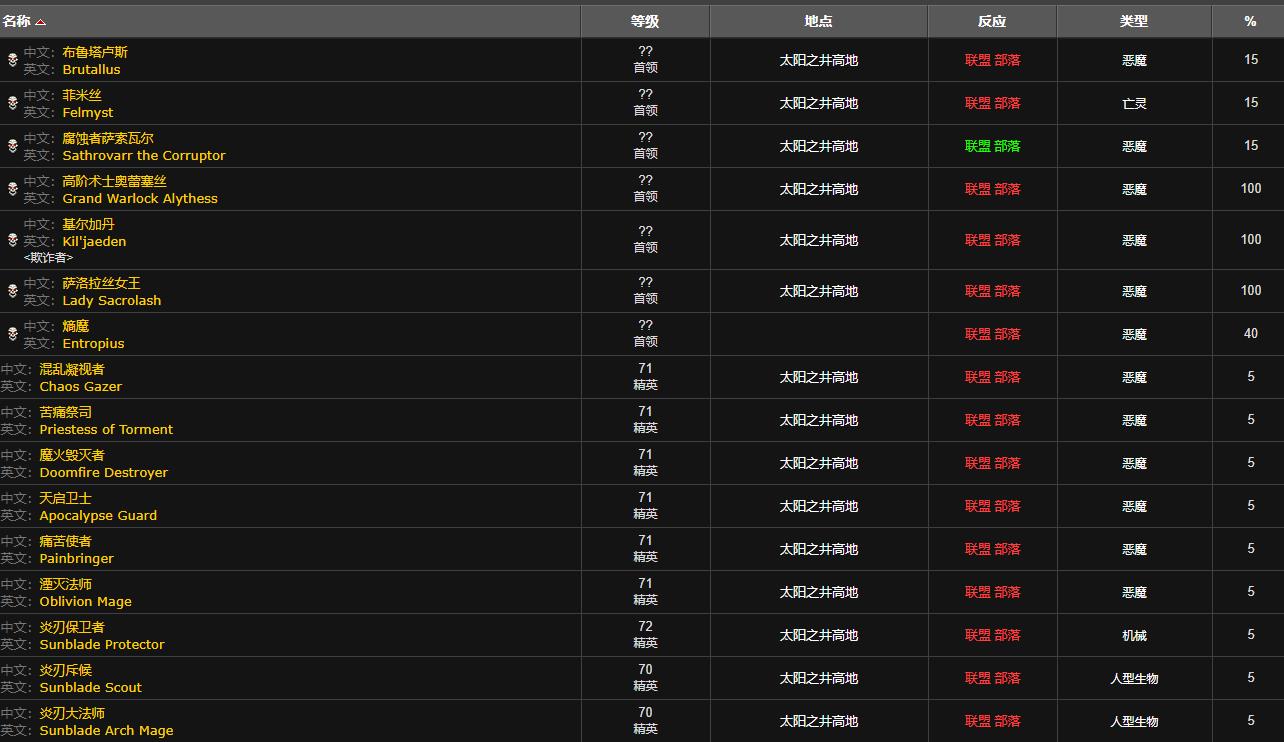Sort the table by 地点 column header

818,21
